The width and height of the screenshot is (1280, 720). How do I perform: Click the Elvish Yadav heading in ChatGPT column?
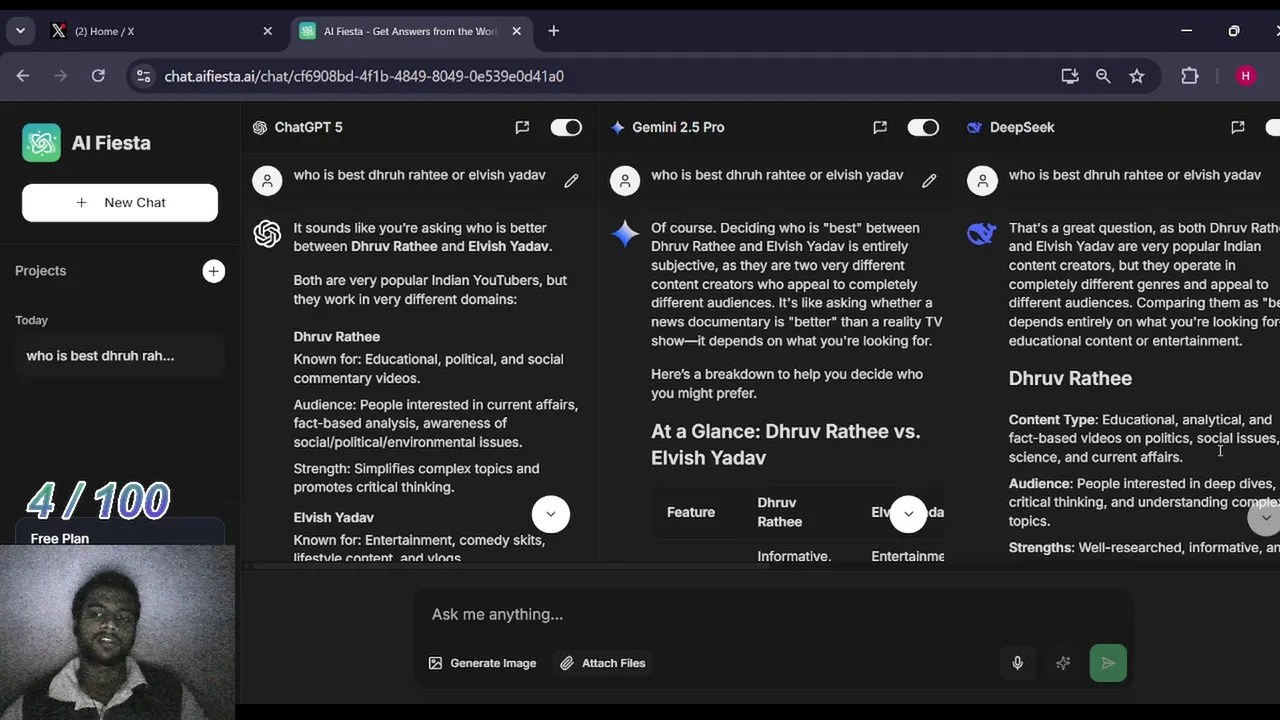point(333,517)
